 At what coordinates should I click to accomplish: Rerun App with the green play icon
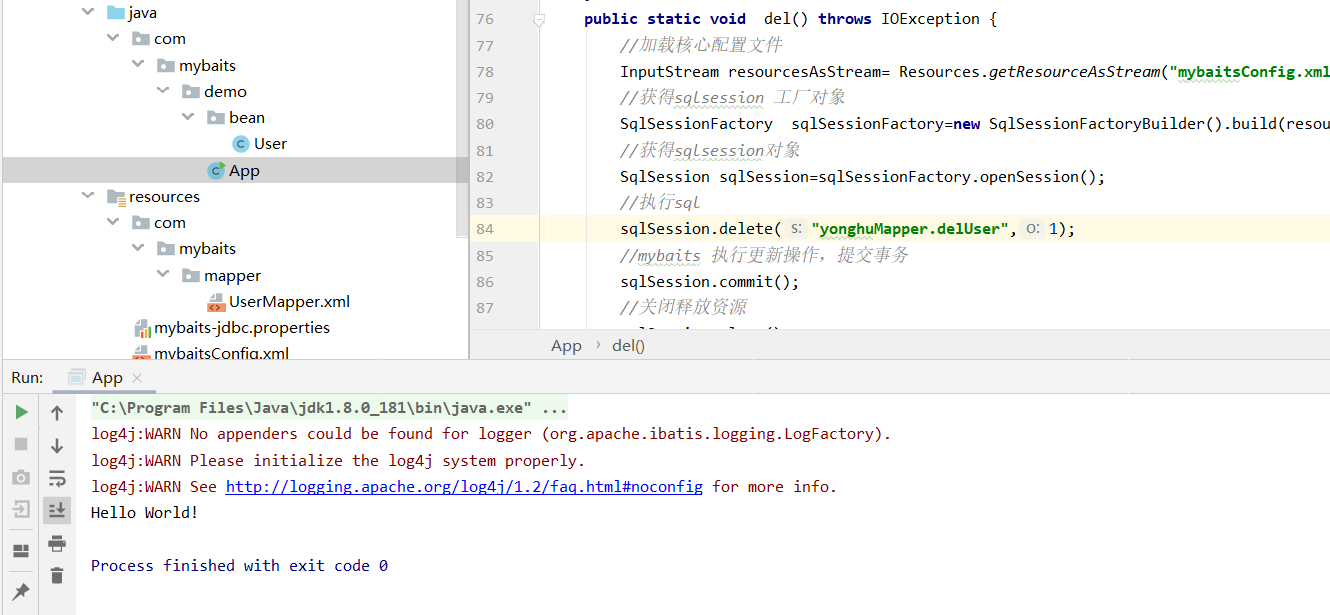tap(21, 412)
